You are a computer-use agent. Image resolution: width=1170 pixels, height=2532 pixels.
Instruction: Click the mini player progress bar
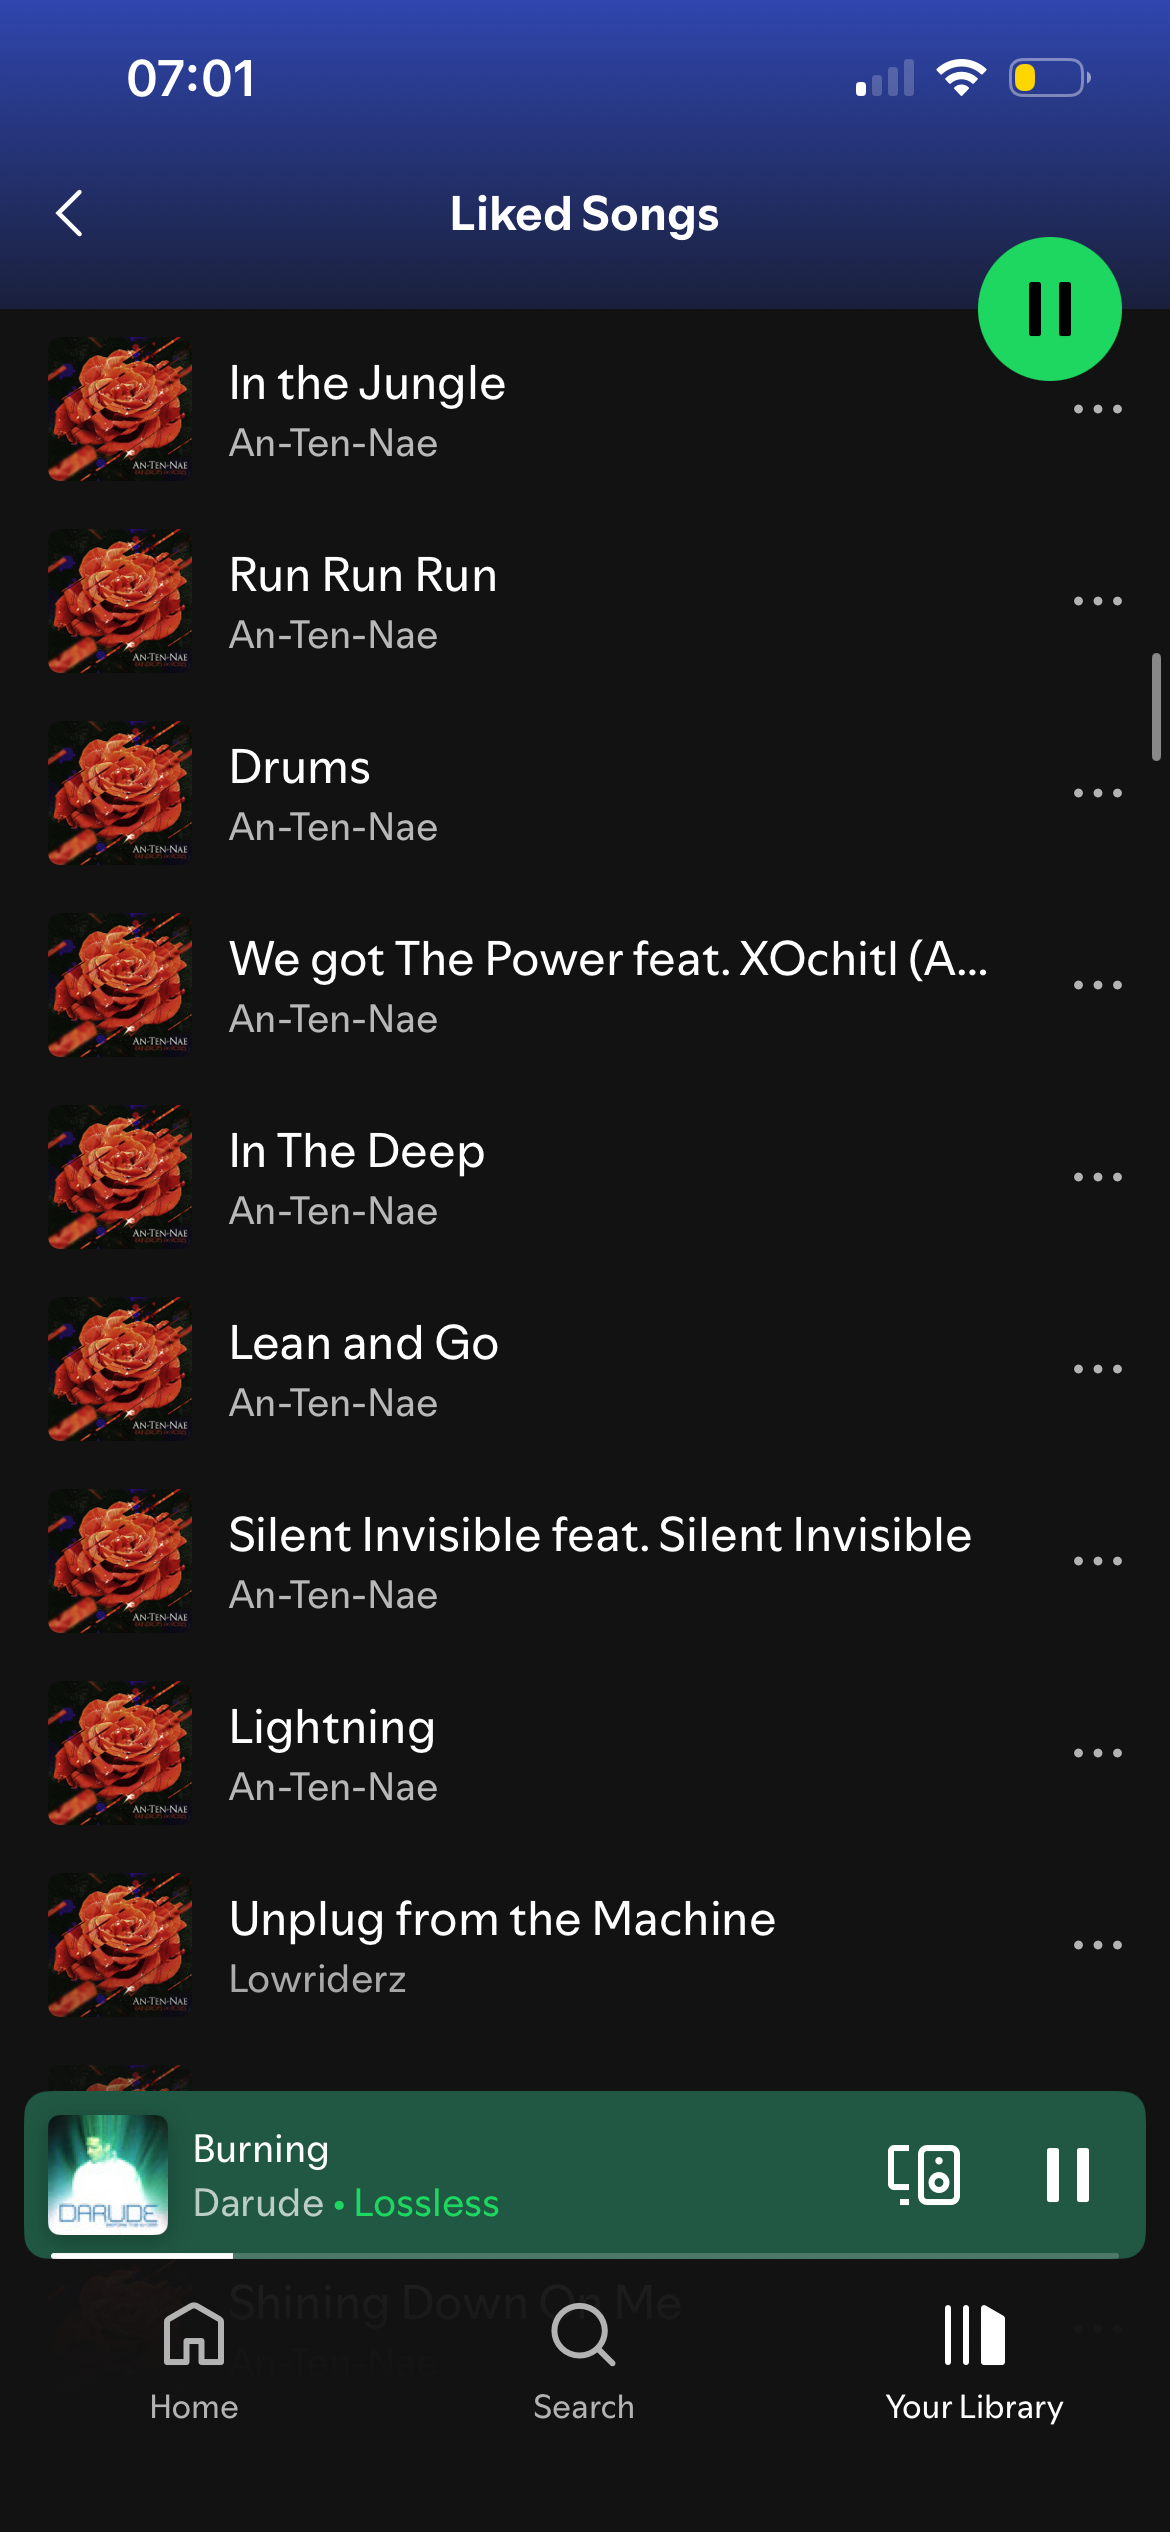coord(585,2256)
